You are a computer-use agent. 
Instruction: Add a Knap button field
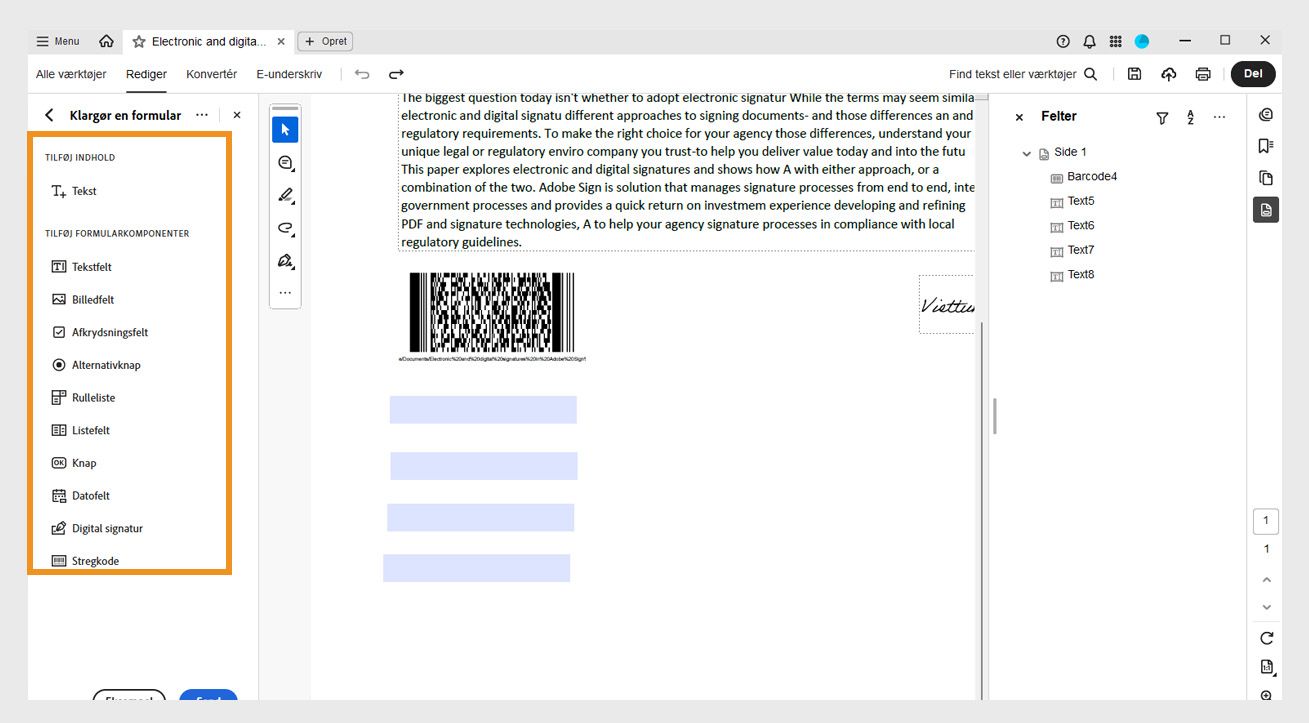pos(74,463)
